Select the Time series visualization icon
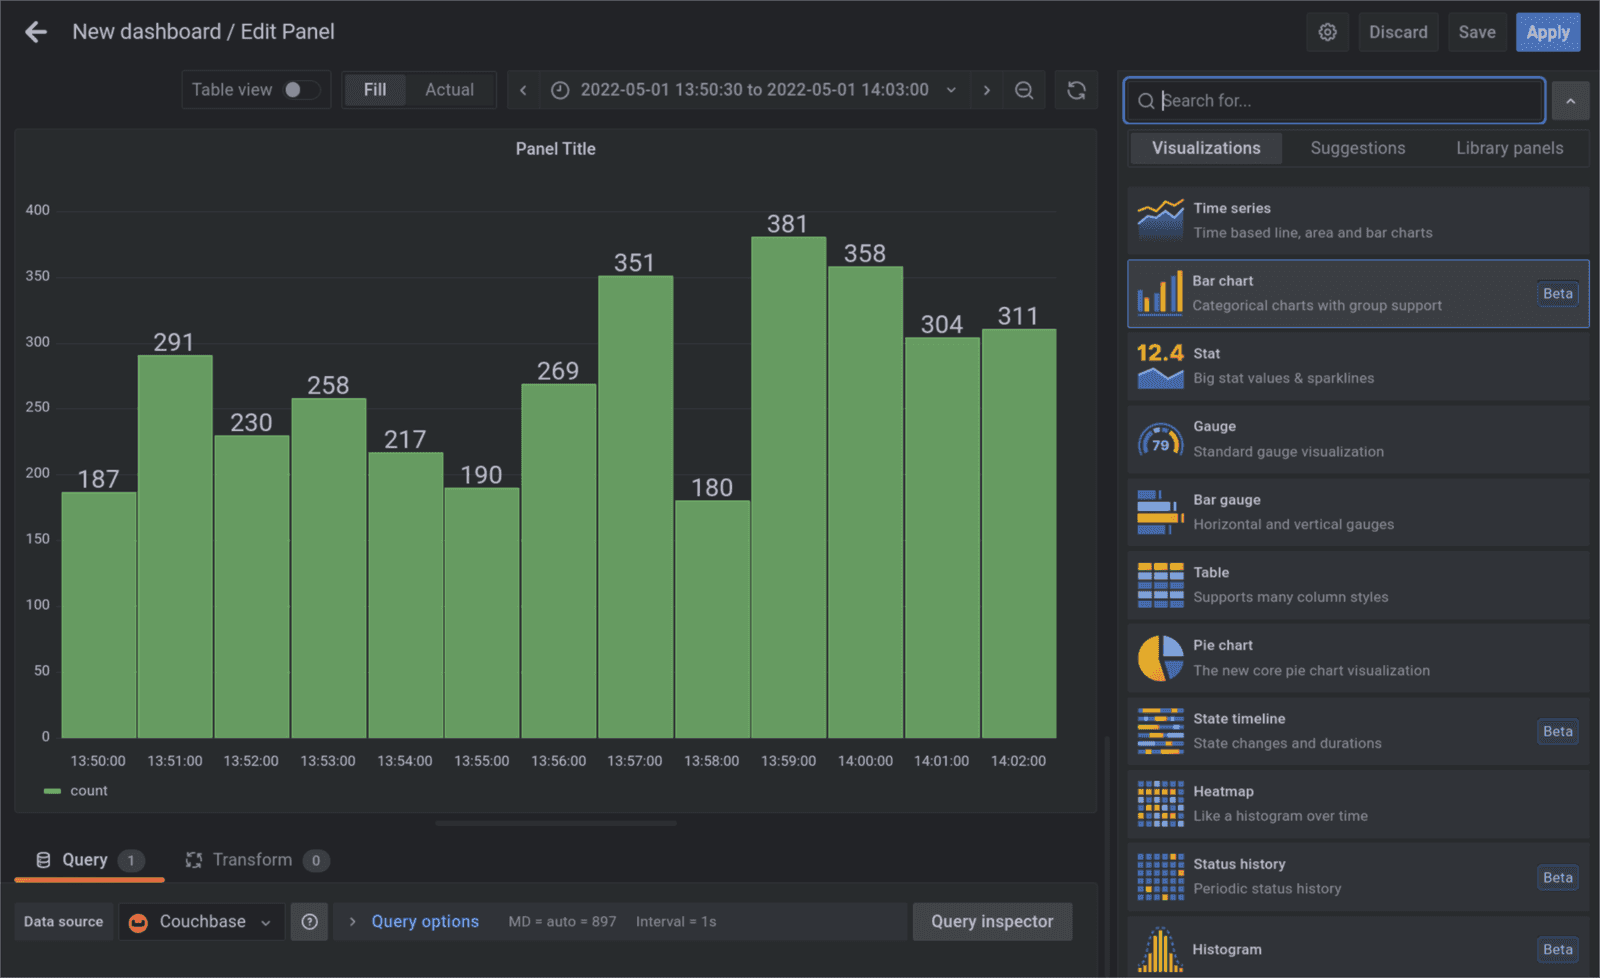1600x978 pixels. (1160, 219)
